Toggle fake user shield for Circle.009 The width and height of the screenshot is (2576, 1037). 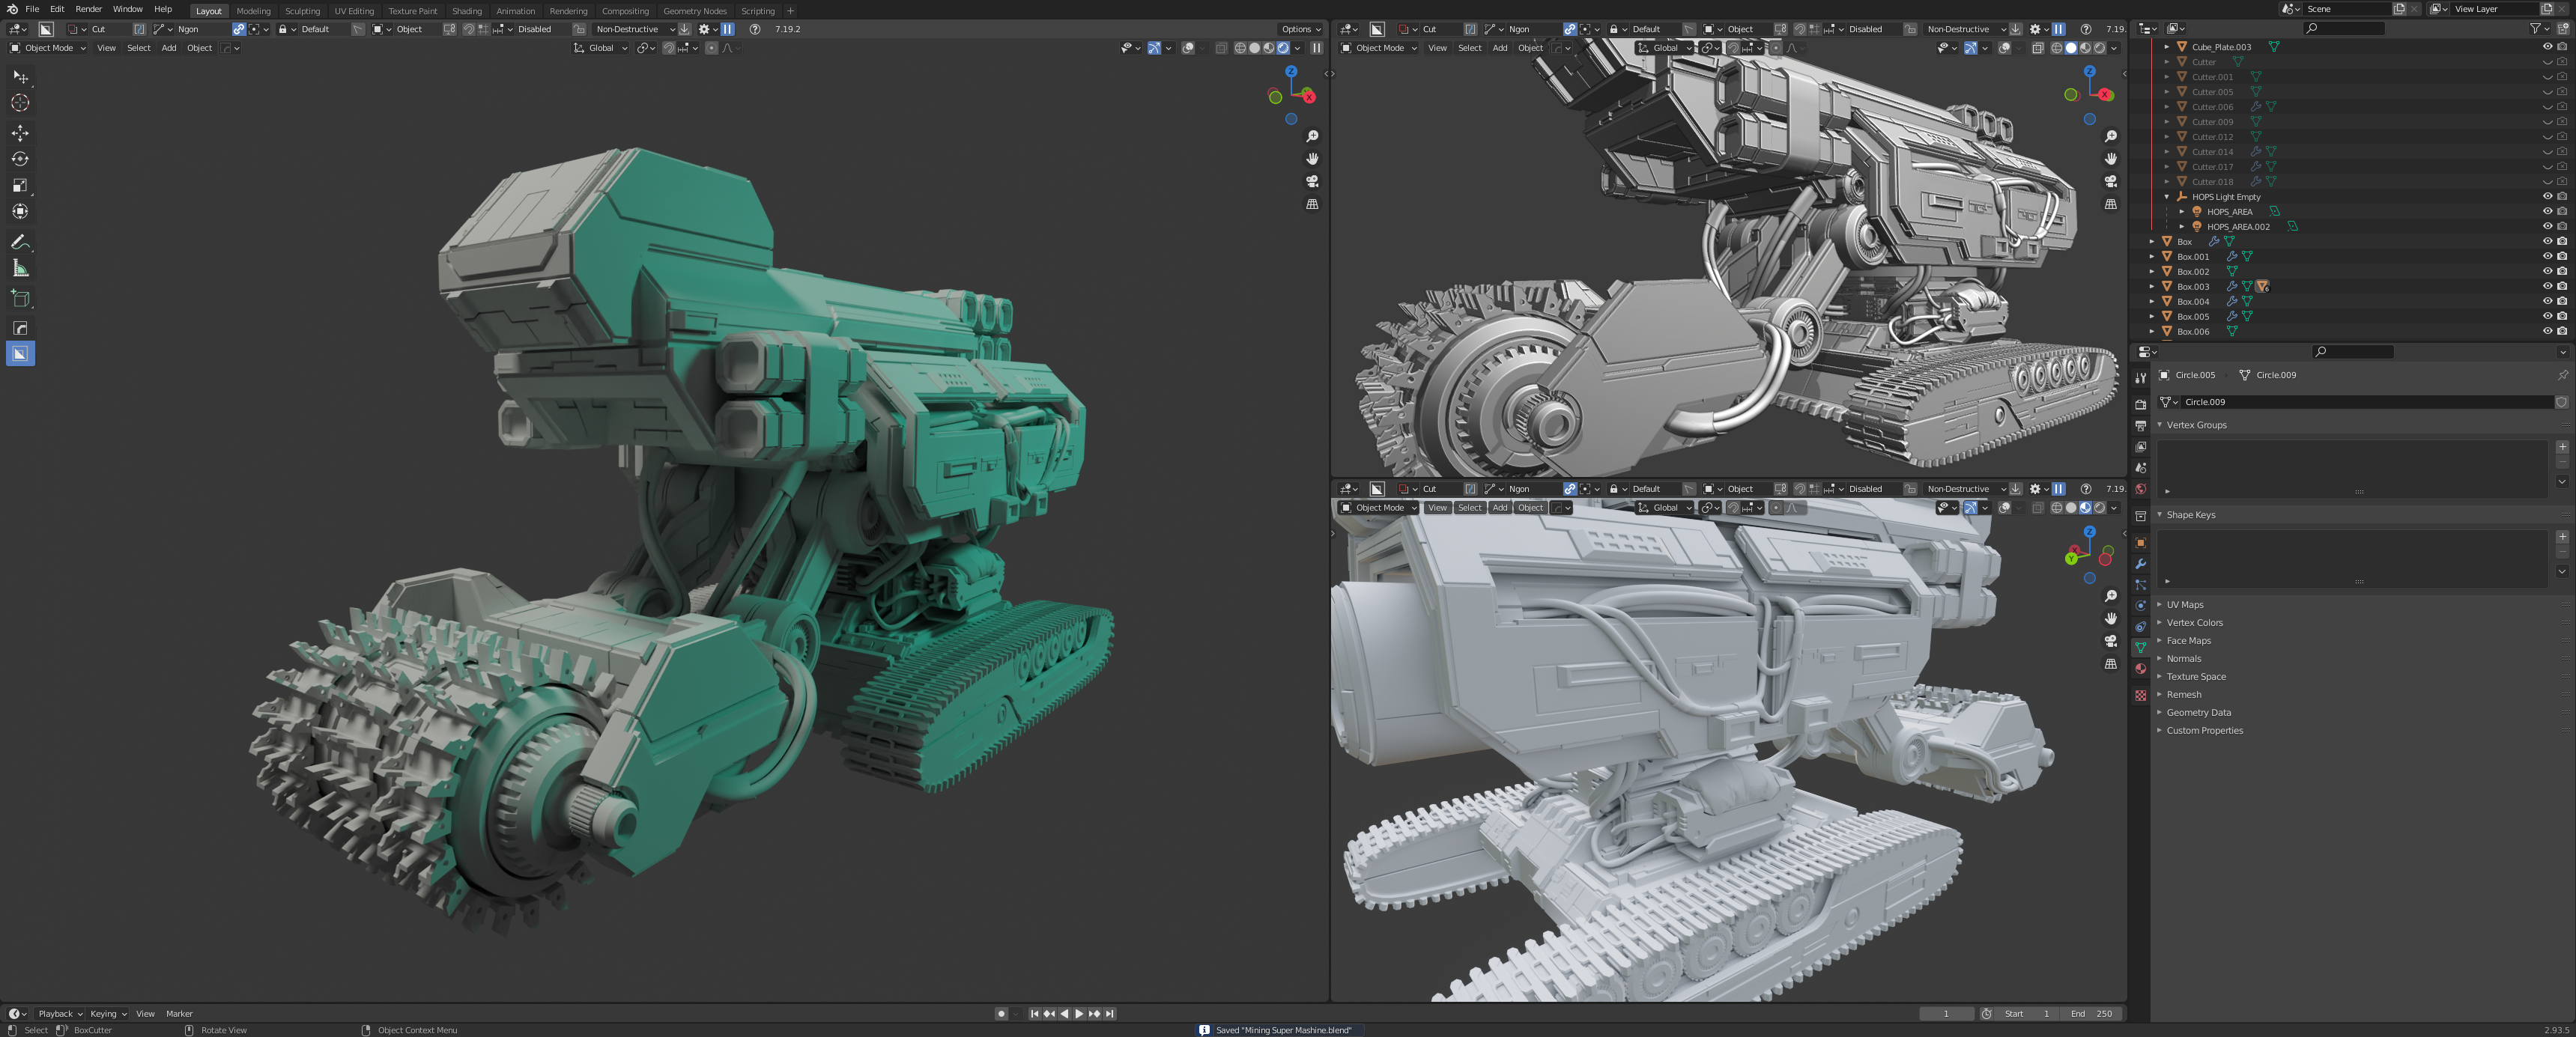[2561, 402]
